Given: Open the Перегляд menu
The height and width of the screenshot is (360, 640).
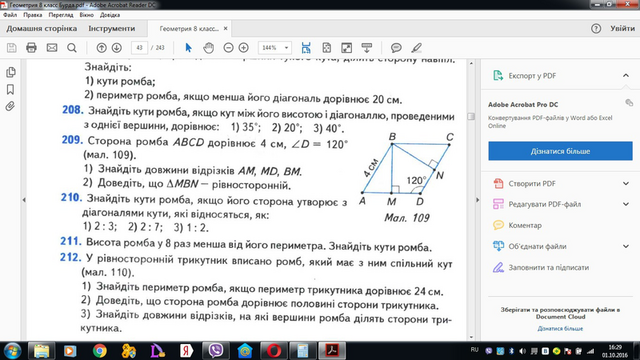Looking at the screenshot, I should 61,15.
